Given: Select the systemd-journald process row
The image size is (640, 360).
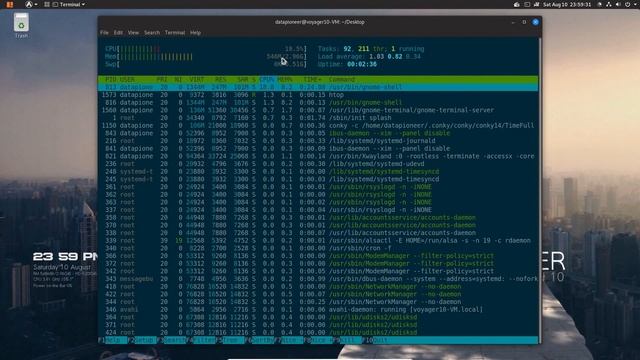Looking at the screenshot, I should click(318, 141).
